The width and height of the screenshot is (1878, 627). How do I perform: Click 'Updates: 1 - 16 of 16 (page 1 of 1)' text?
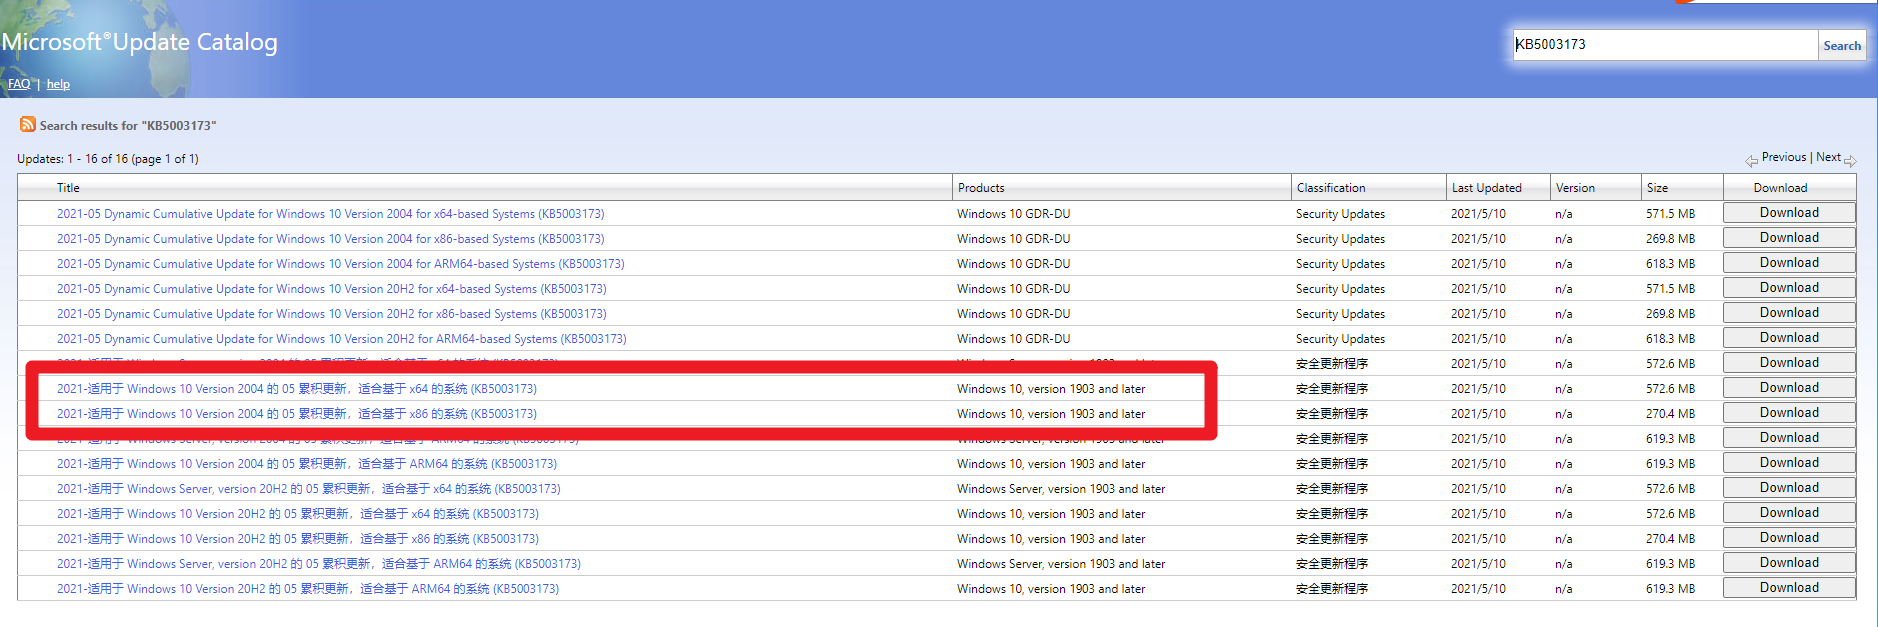pyautogui.click(x=108, y=159)
